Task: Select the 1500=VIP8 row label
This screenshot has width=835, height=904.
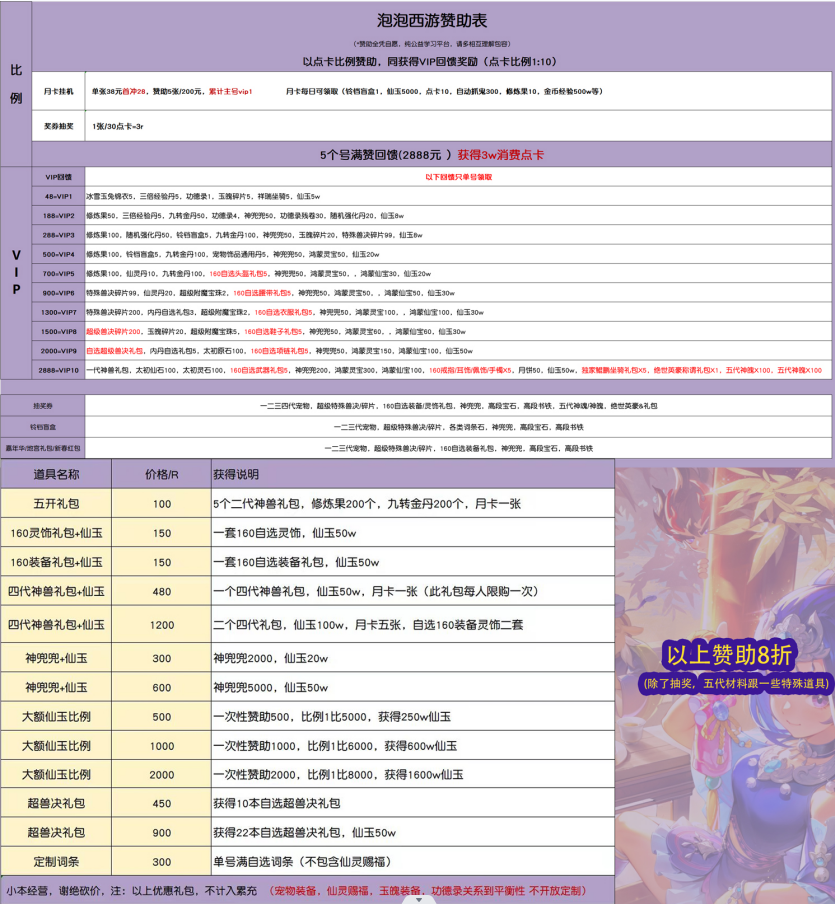Action: 59,332
